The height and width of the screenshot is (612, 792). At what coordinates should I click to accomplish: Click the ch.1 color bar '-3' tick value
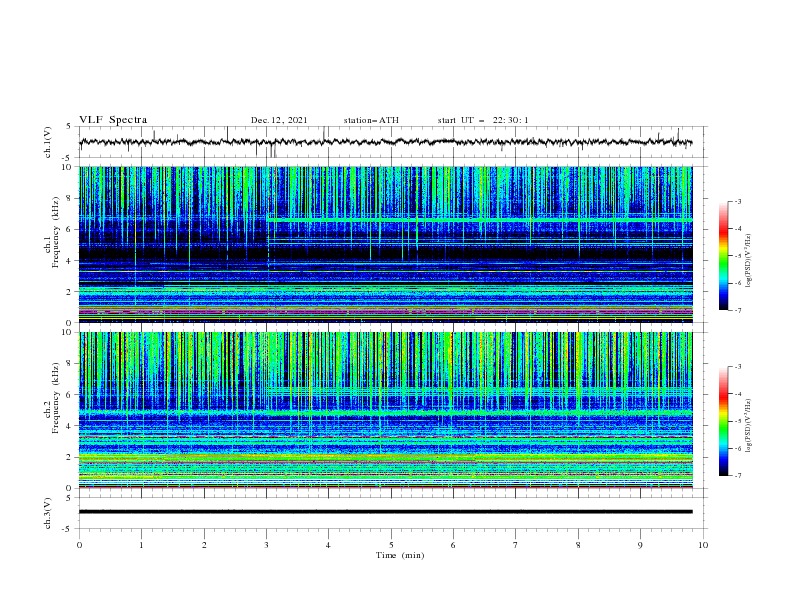[737, 202]
